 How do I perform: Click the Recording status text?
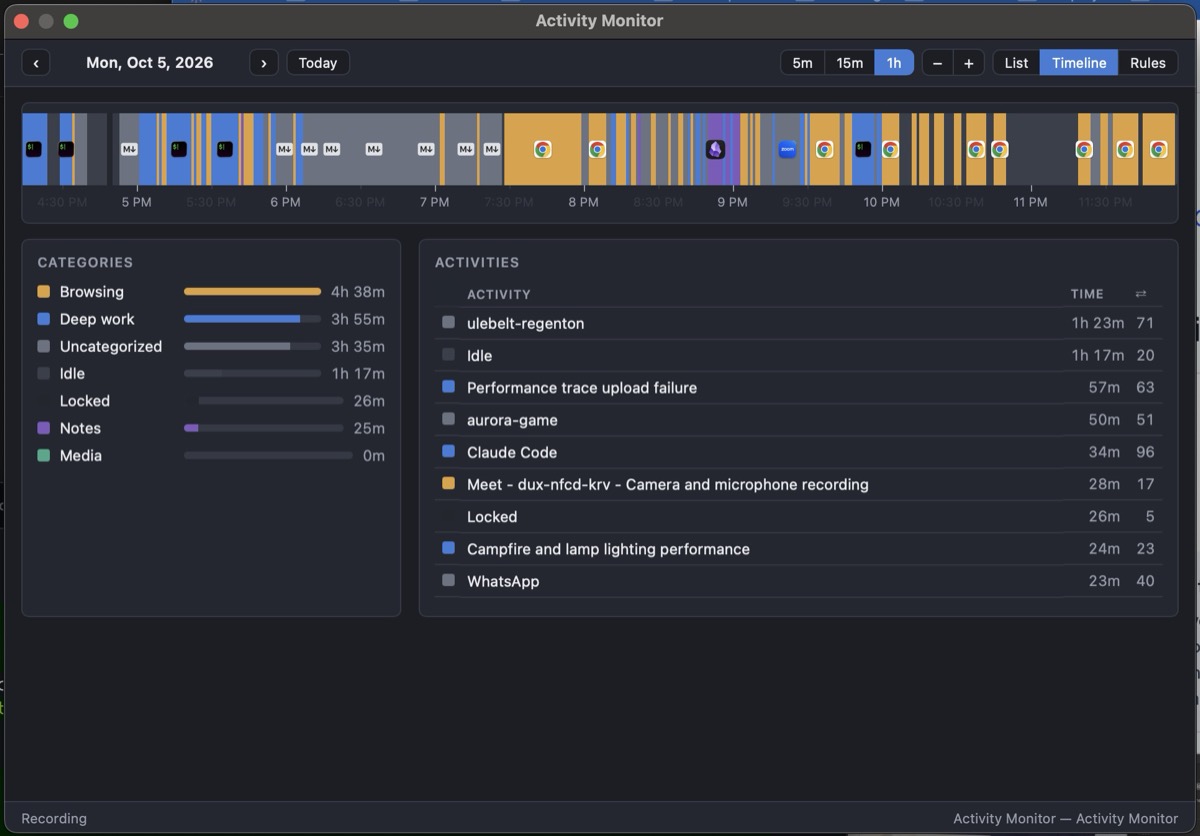coord(54,818)
